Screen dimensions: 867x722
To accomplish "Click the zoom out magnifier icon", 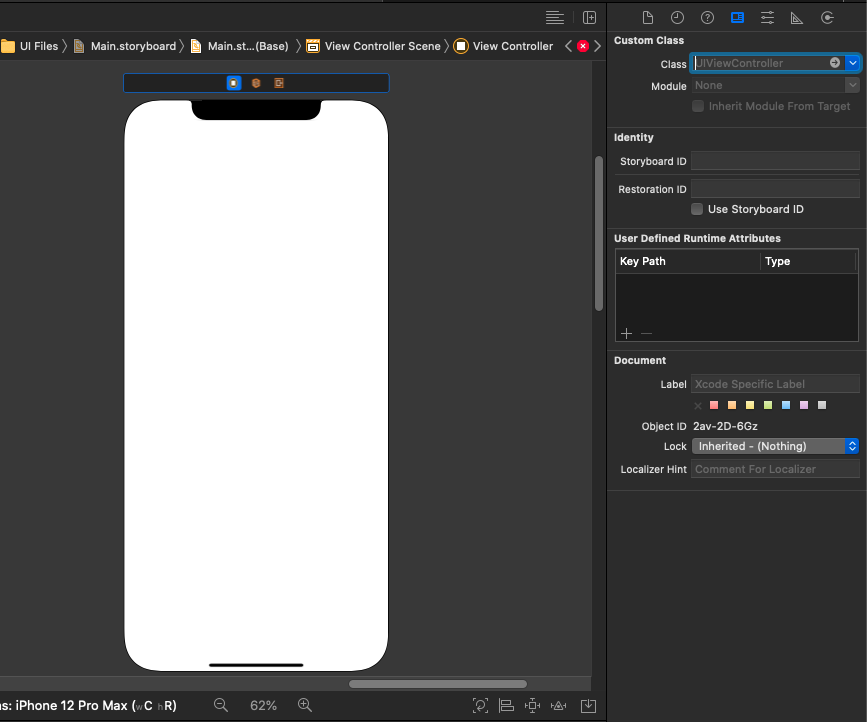I will coord(221,705).
